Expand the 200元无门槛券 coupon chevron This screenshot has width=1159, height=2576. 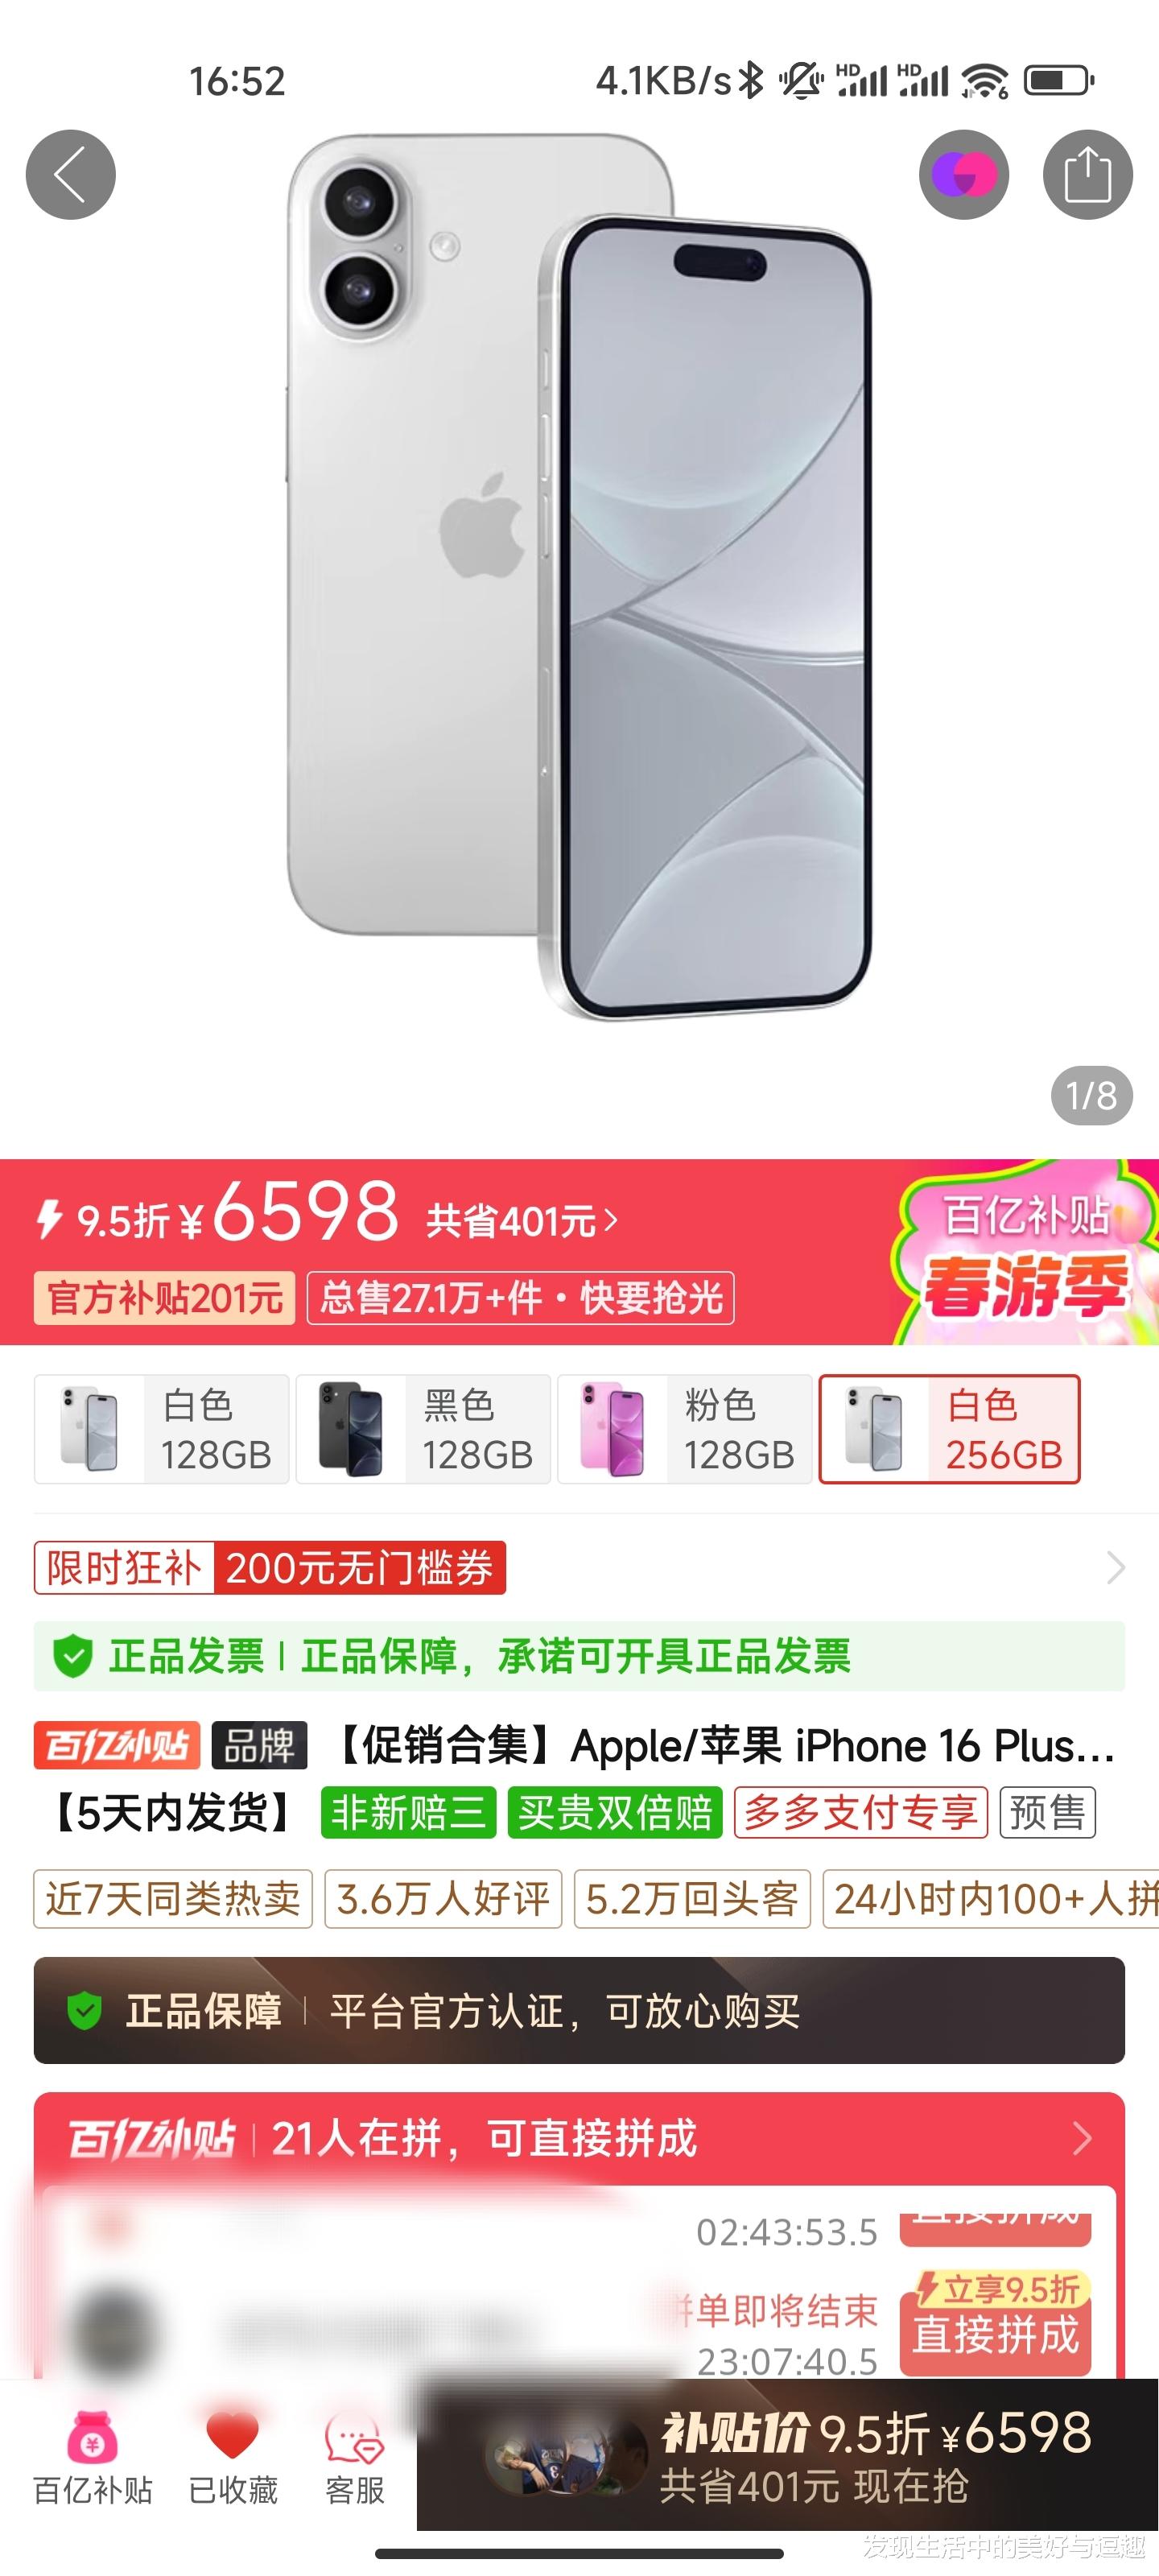click(x=1115, y=1567)
